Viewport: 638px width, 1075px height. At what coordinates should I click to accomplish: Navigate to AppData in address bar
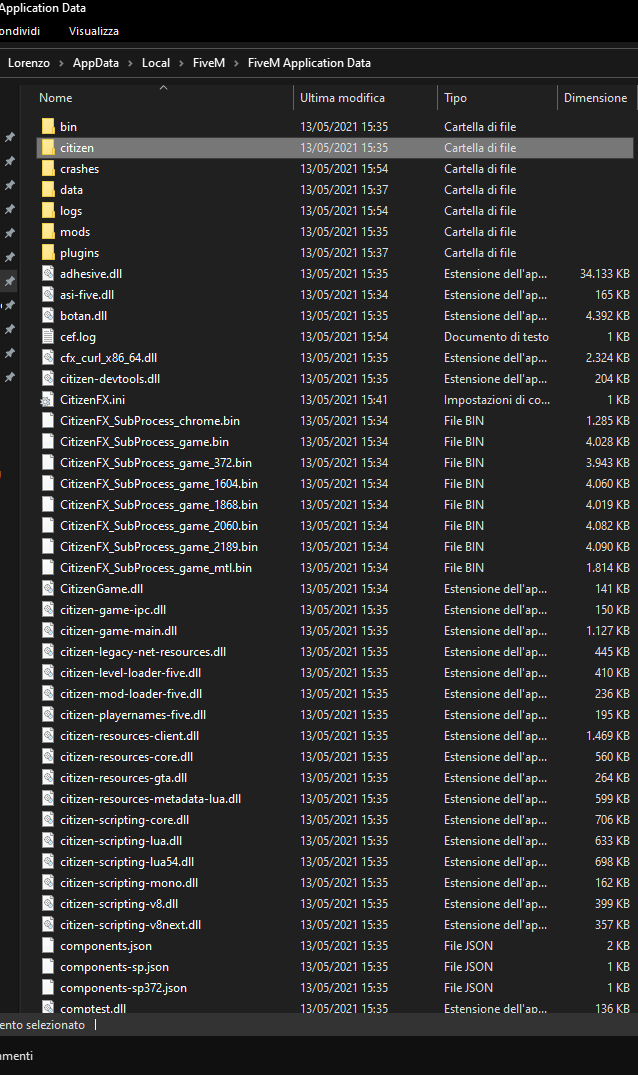point(95,62)
